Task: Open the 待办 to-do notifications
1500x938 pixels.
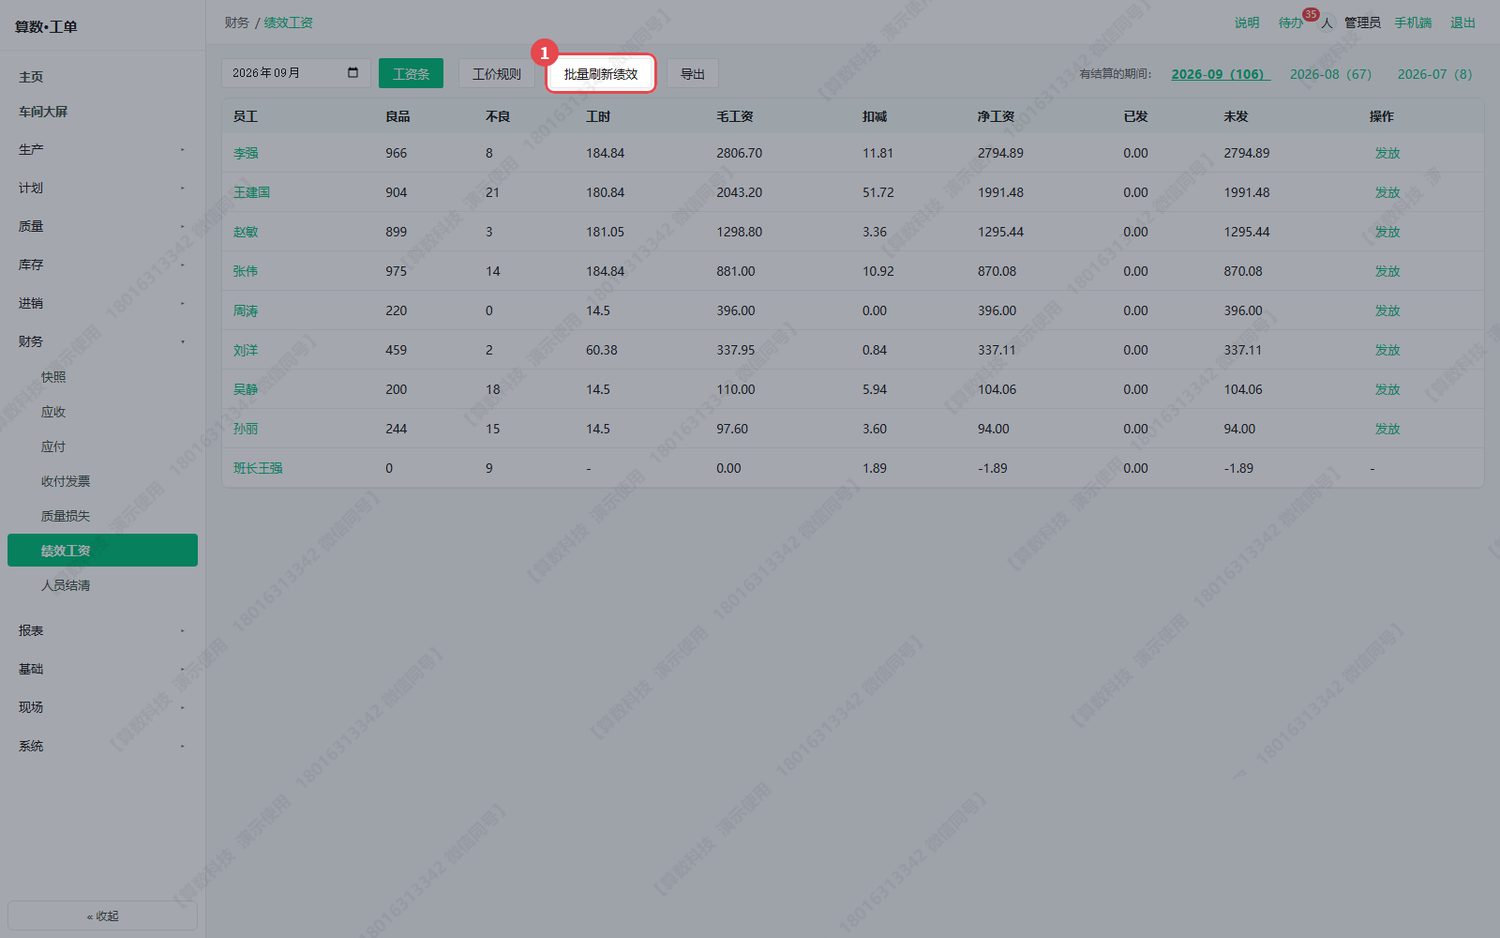Action: [x=1291, y=23]
